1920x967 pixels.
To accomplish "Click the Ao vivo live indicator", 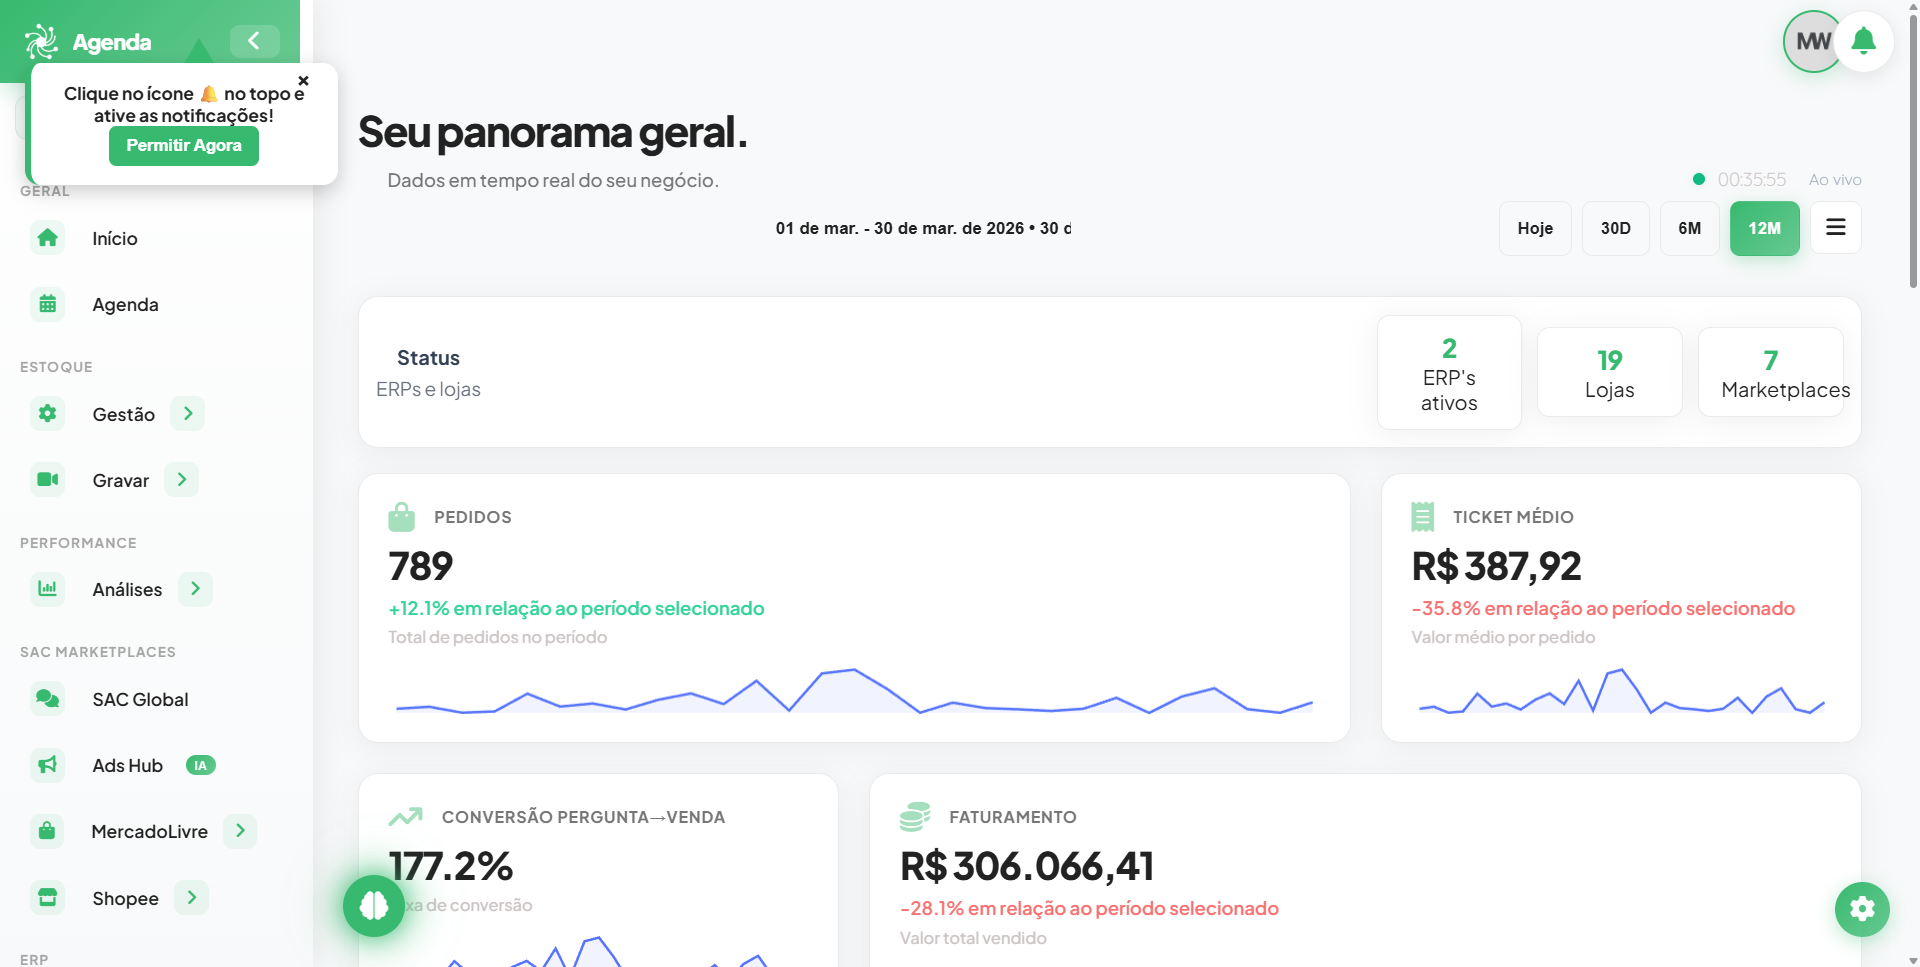I will 1835,180.
